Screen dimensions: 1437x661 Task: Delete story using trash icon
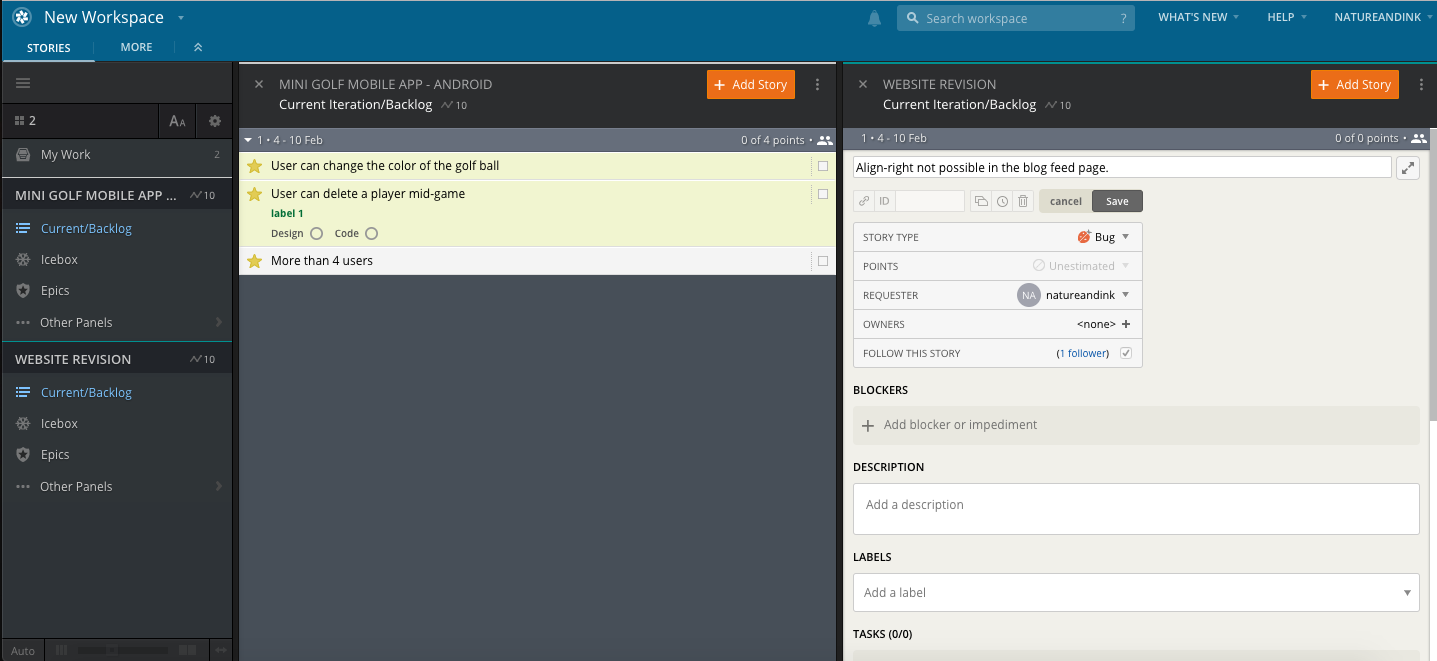click(1023, 201)
